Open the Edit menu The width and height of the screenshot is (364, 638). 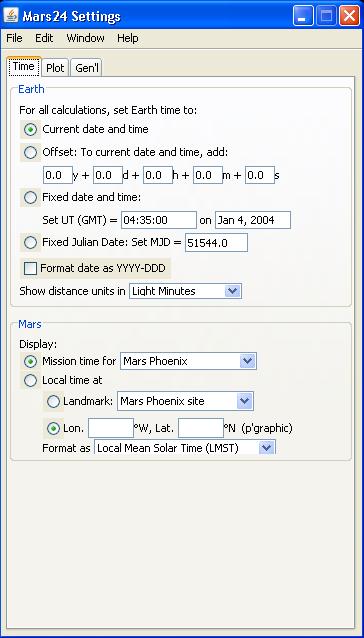44,38
